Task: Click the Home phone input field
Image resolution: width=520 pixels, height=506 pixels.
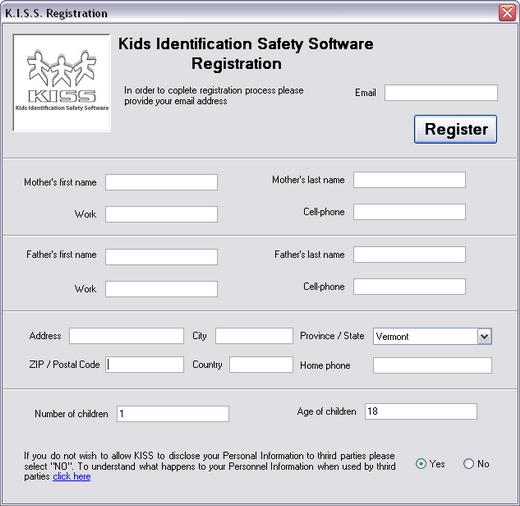Action: tap(432, 365)
